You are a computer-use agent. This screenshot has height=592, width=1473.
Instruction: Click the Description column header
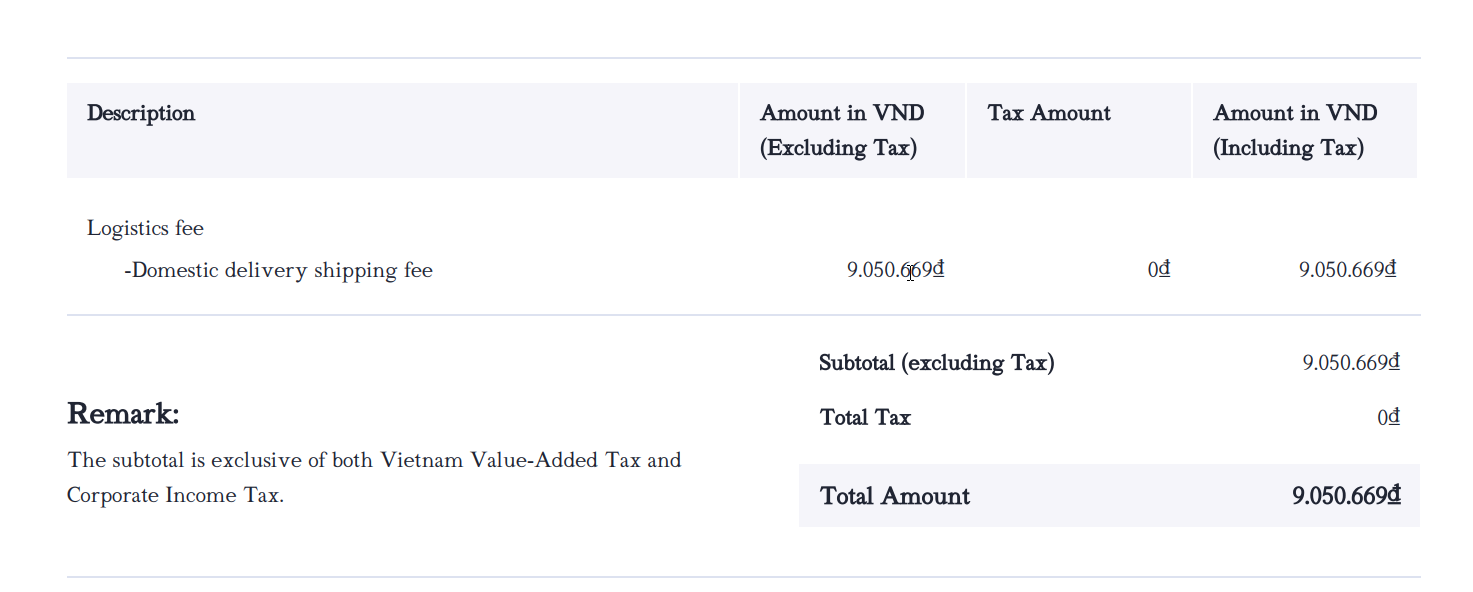pos(141,114)
